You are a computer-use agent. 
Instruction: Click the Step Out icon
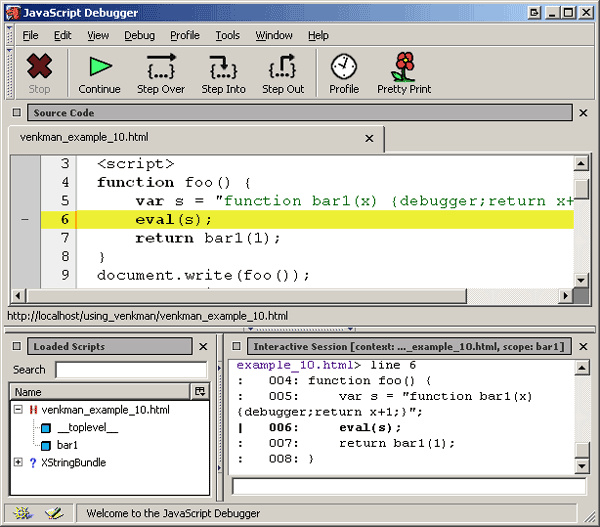point(283,67)
